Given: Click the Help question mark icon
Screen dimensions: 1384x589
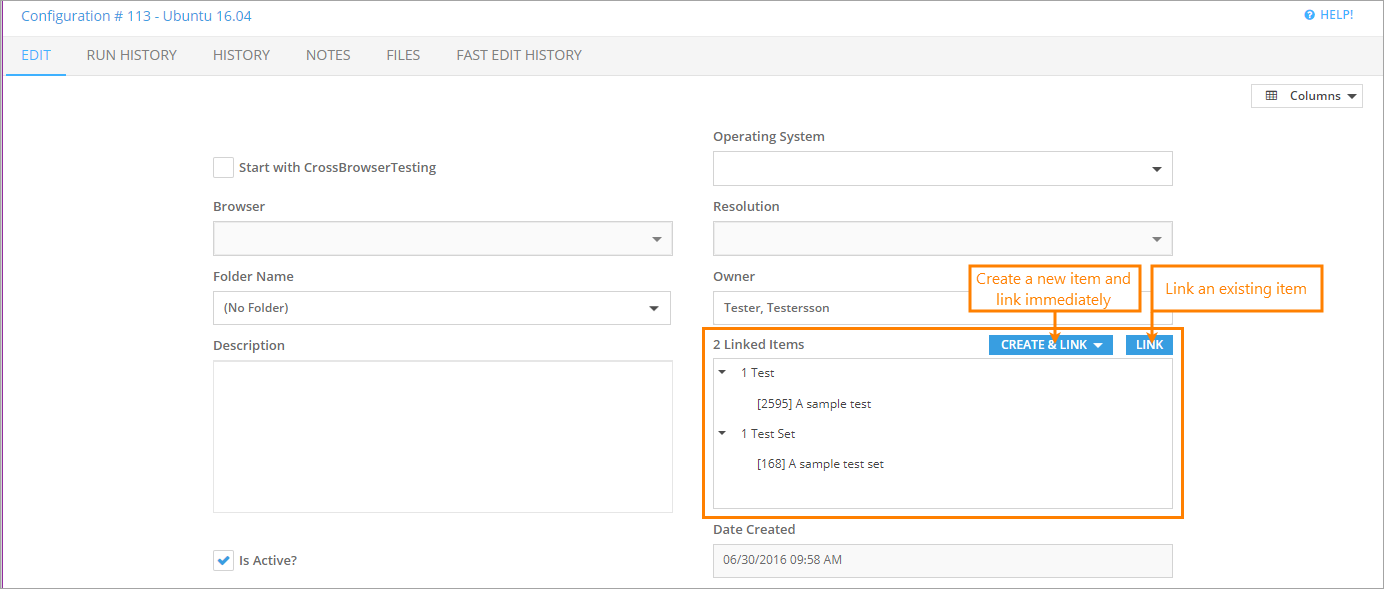Looking at the screenshot, I should (x=1309, y=15).
